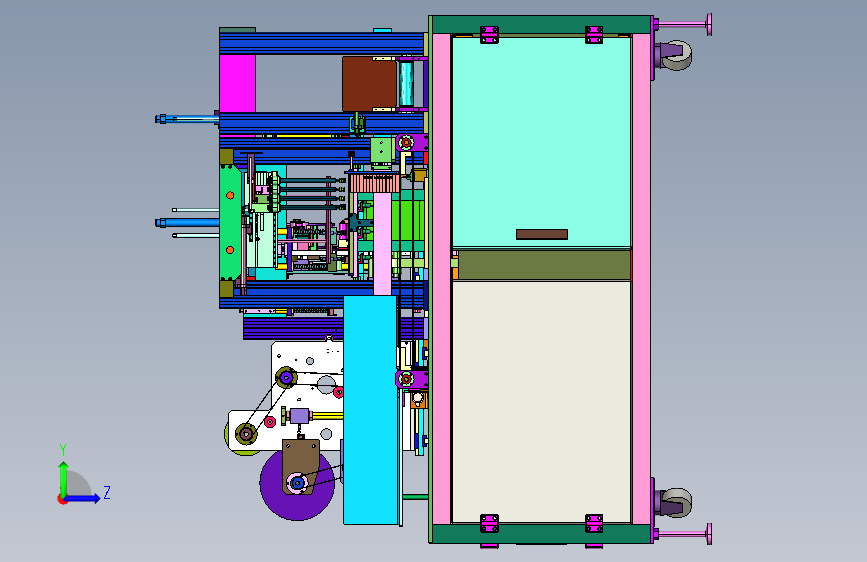Select the pink right vertical frame post
867x562 pixels.
(641, 279)
